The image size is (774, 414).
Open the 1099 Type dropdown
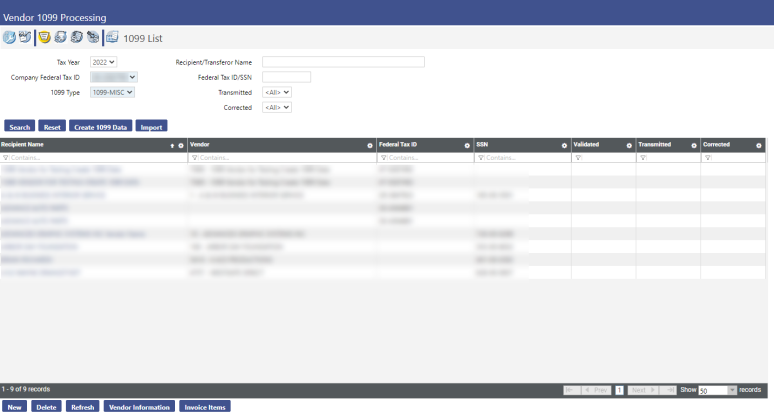[112, 92]
